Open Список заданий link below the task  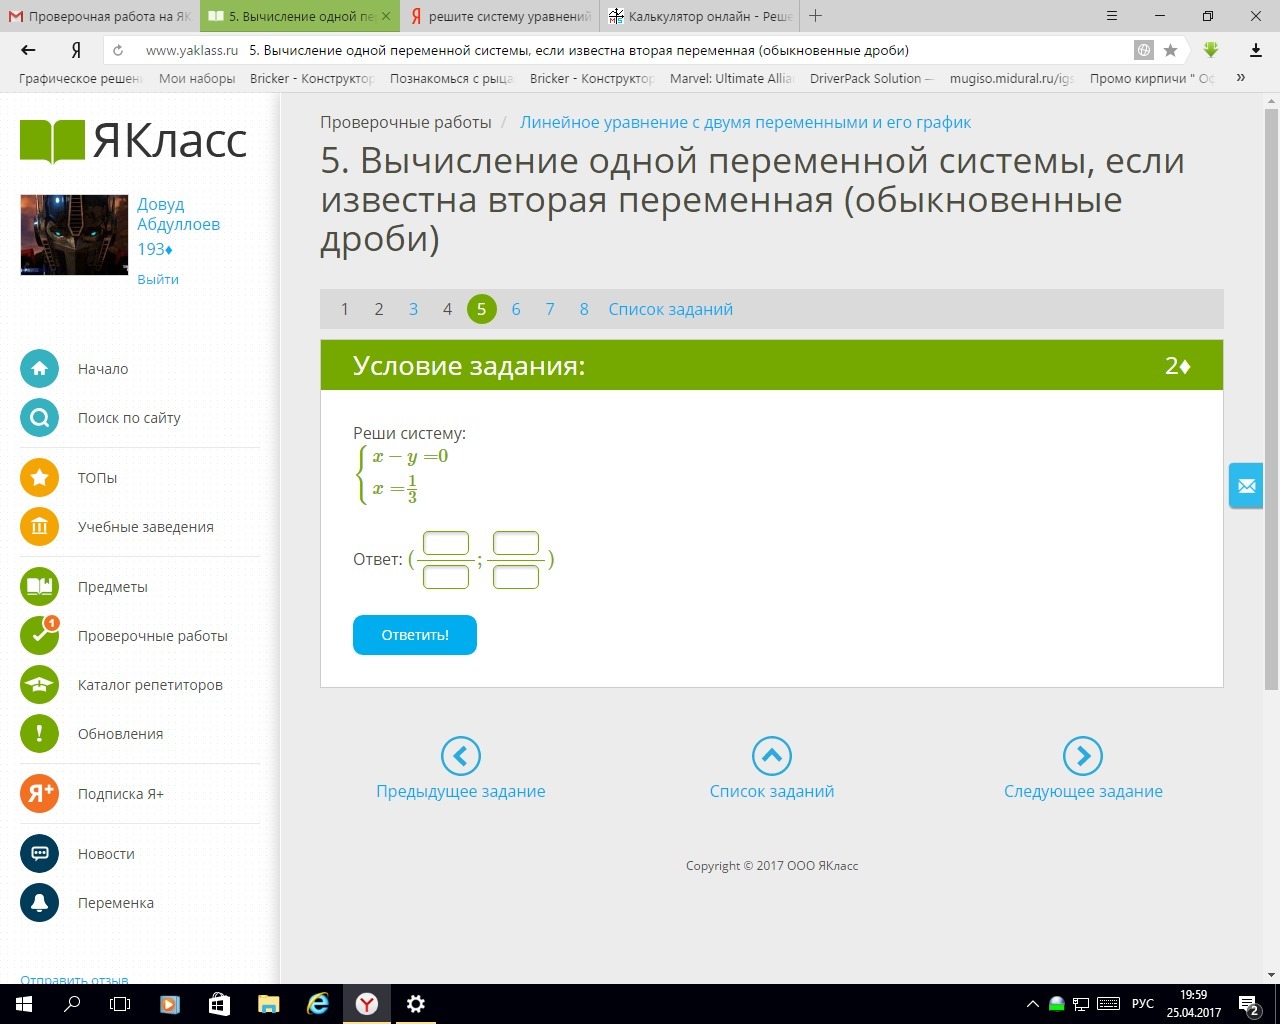pos(772,770)
